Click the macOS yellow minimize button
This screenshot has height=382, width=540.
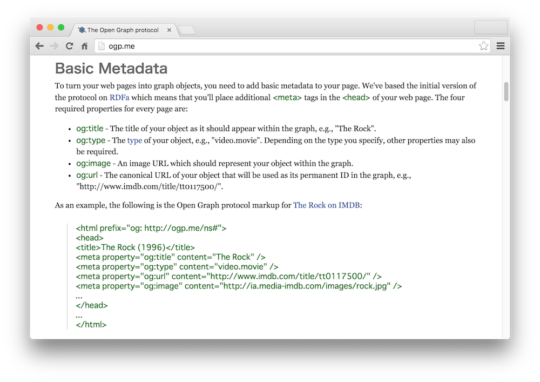(50, 28)
